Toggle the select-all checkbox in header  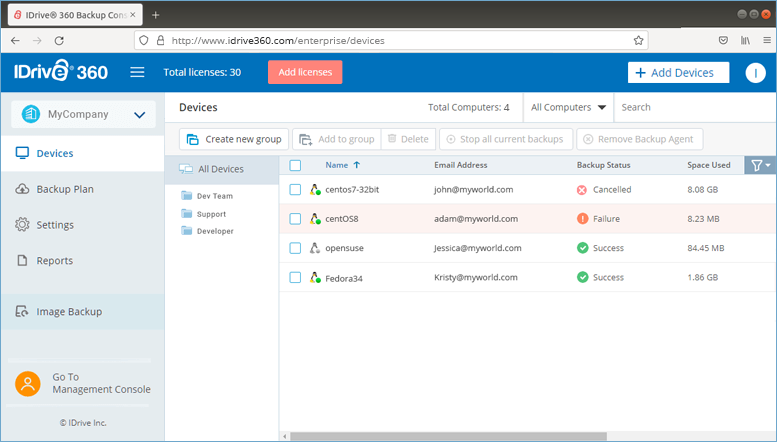coord(295,165)
